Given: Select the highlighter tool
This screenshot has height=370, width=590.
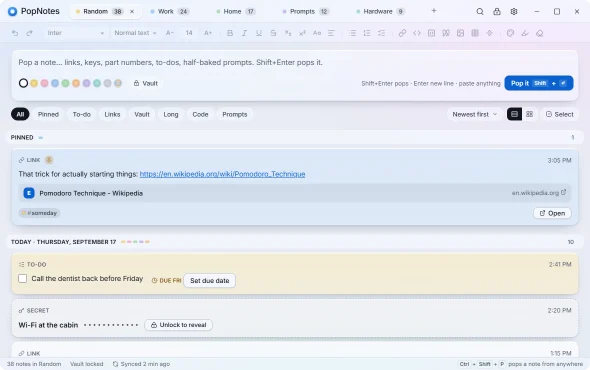Looking at the screenshot, I should pyautogui.click(x=525, y=33).
